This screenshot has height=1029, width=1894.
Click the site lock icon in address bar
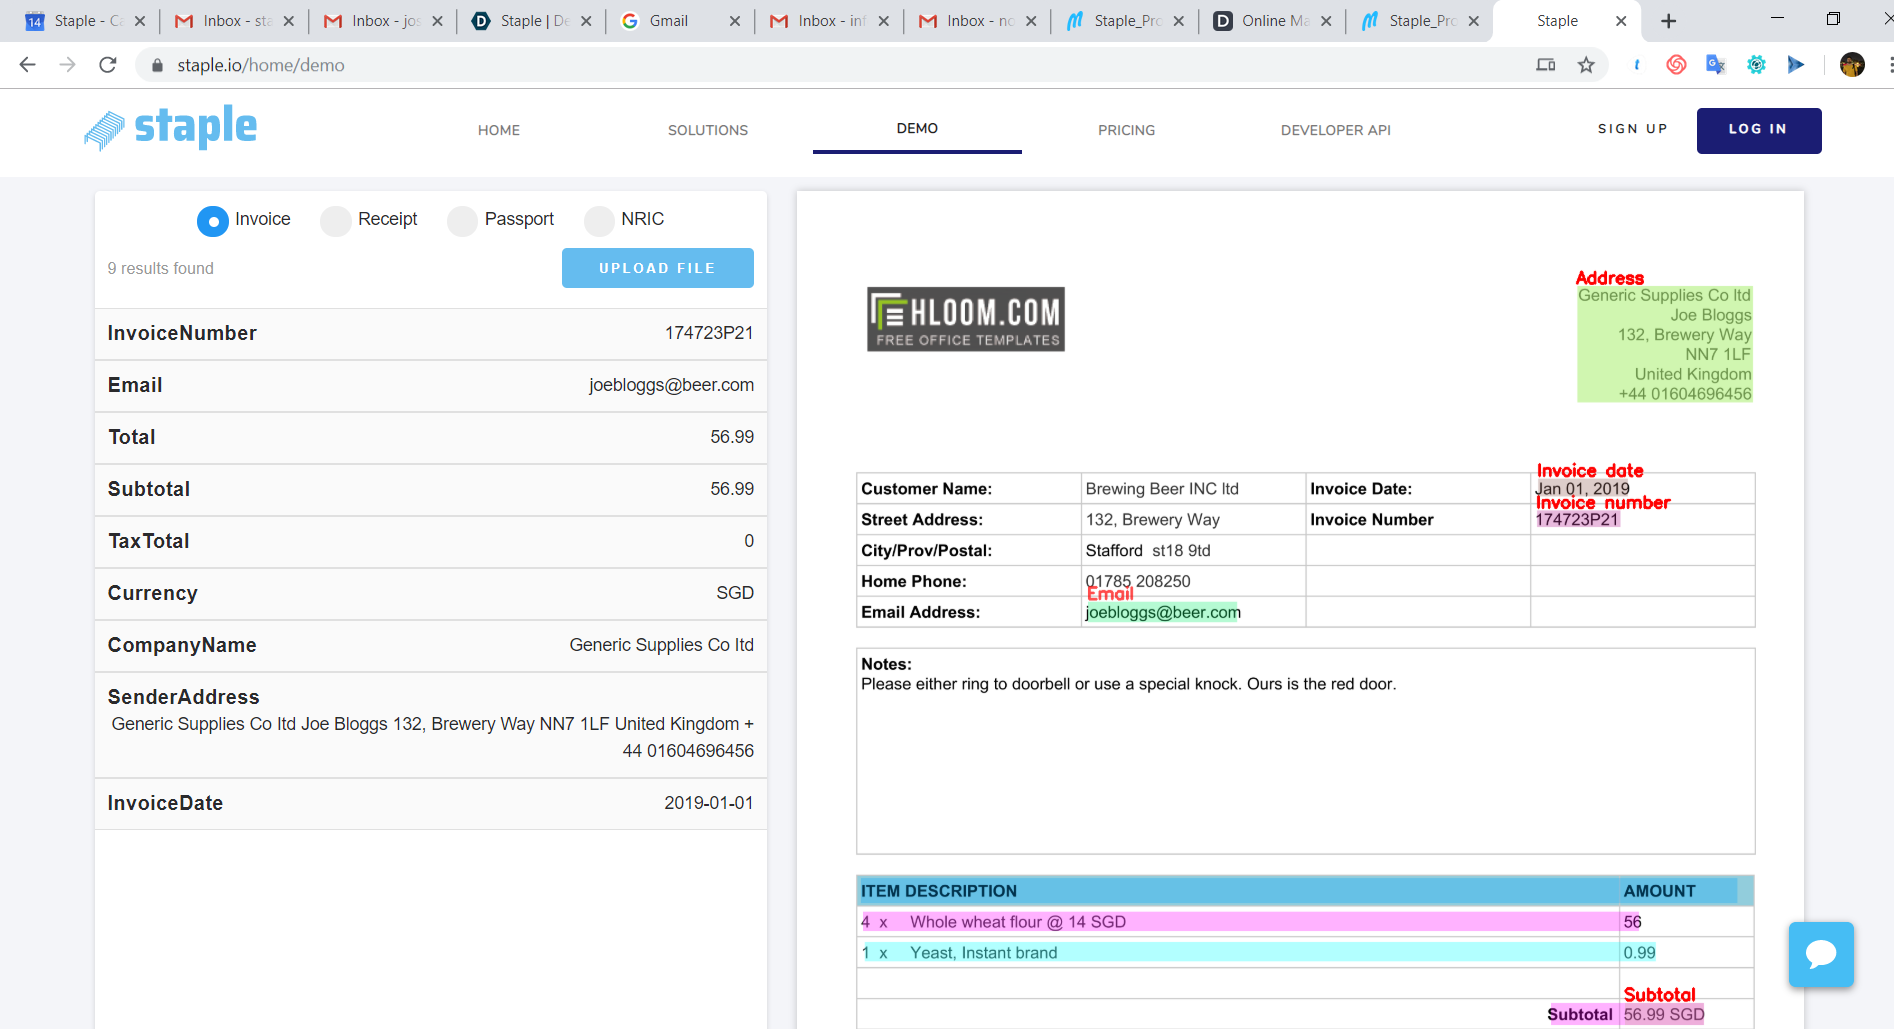(x=156, y=65)
